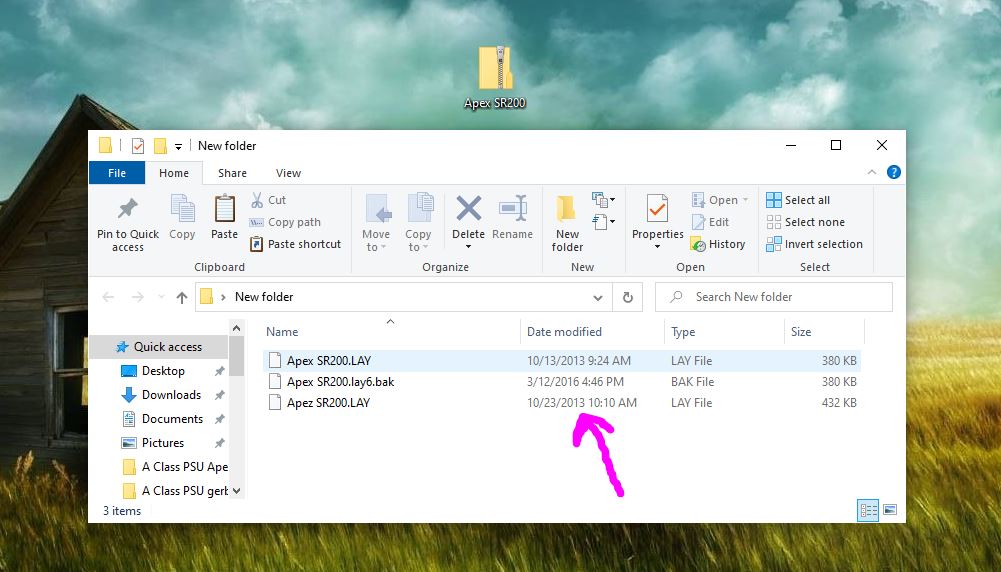Click the Cut scissors icon
The image size is (1001, 572).
257,200
